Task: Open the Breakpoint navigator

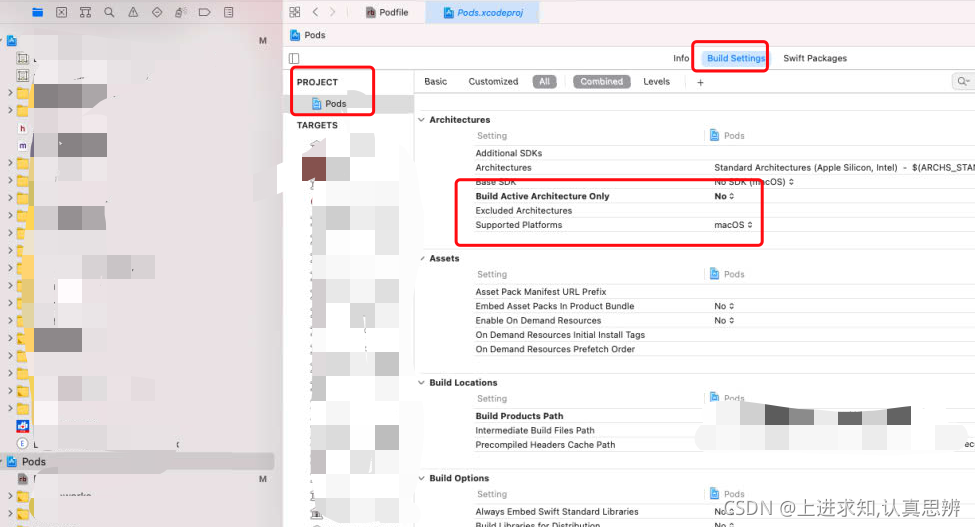Action: point(204,12)
